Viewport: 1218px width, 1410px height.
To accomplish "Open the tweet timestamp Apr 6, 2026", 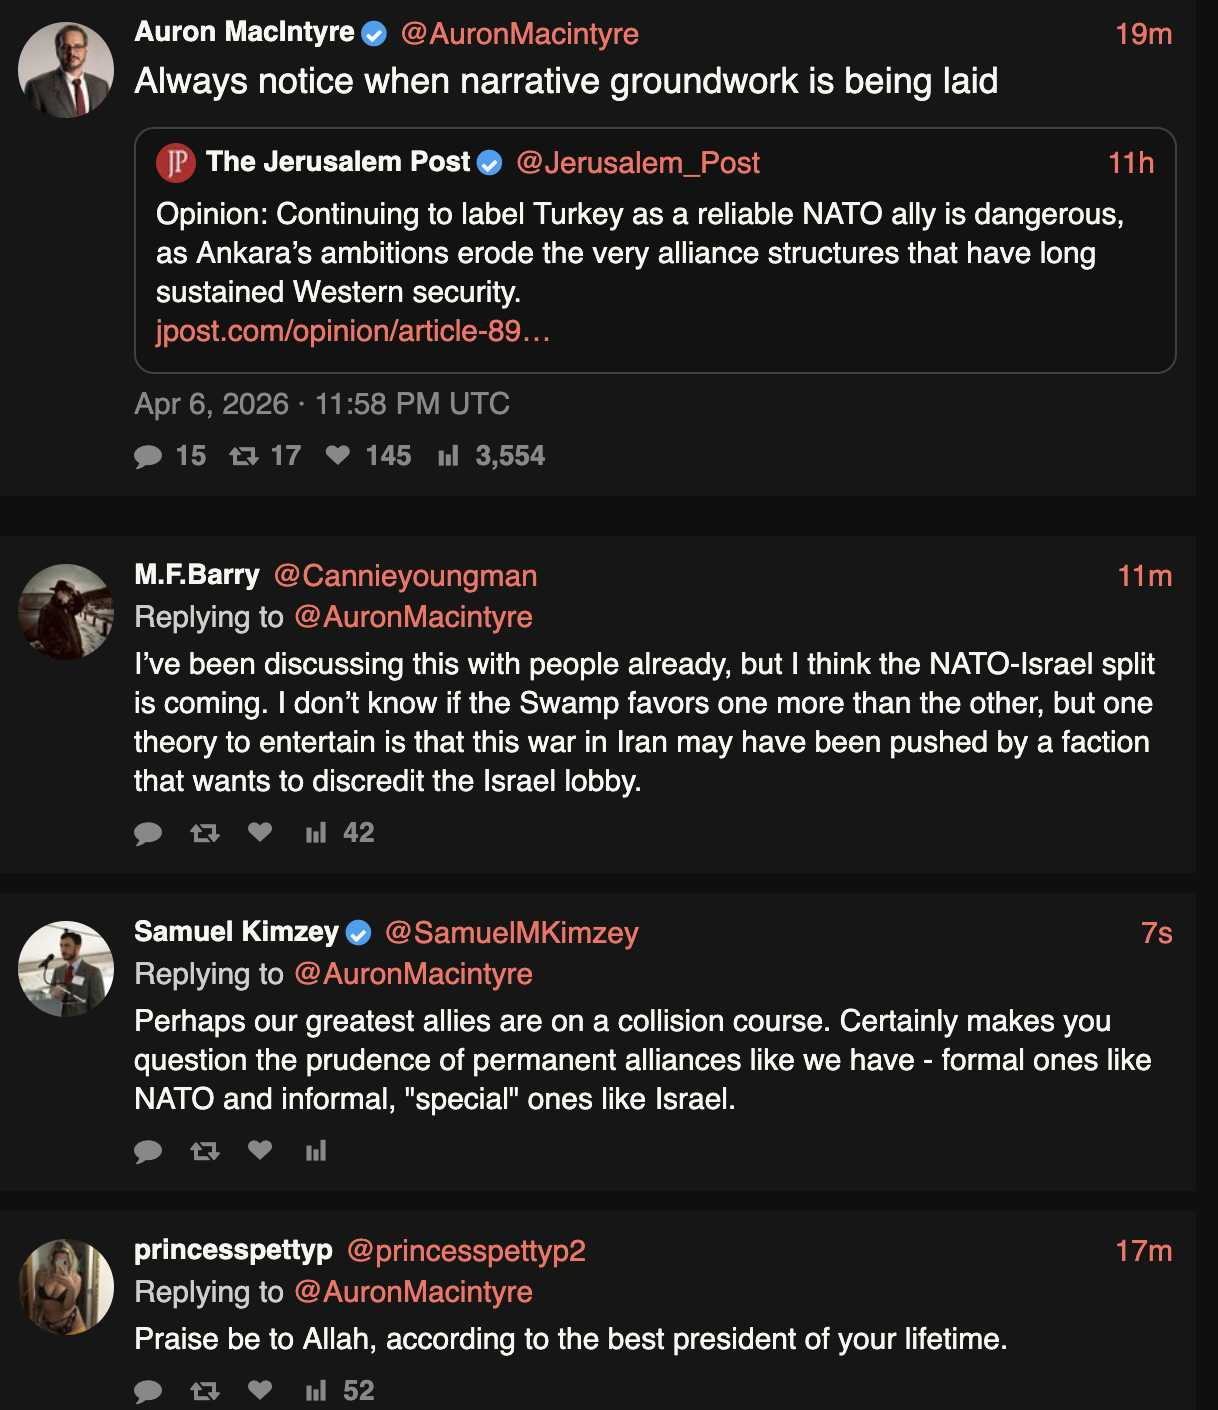I will pos(322,404).
